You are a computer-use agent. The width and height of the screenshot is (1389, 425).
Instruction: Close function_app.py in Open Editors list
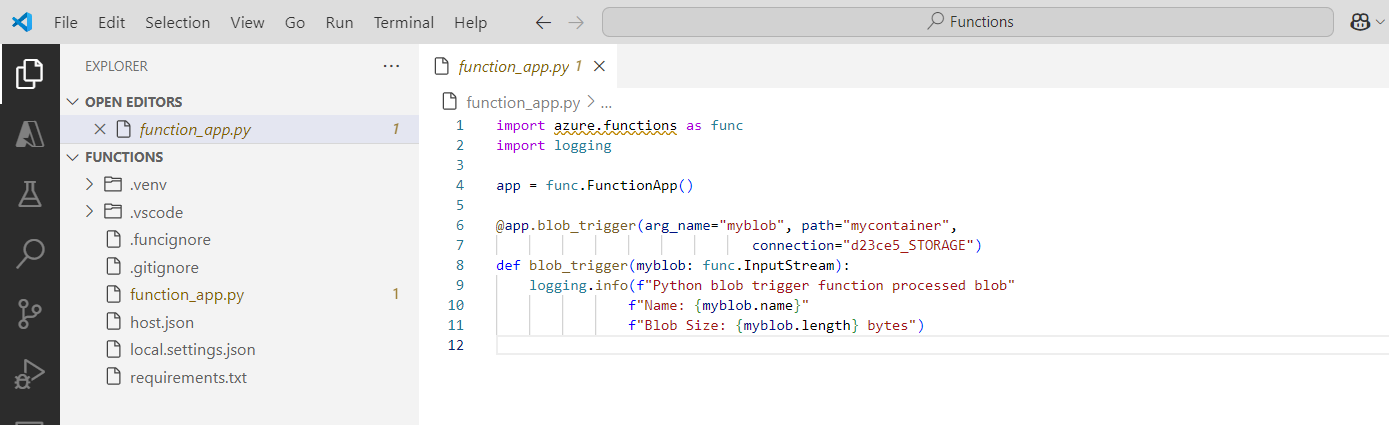[x=99, y=129]
